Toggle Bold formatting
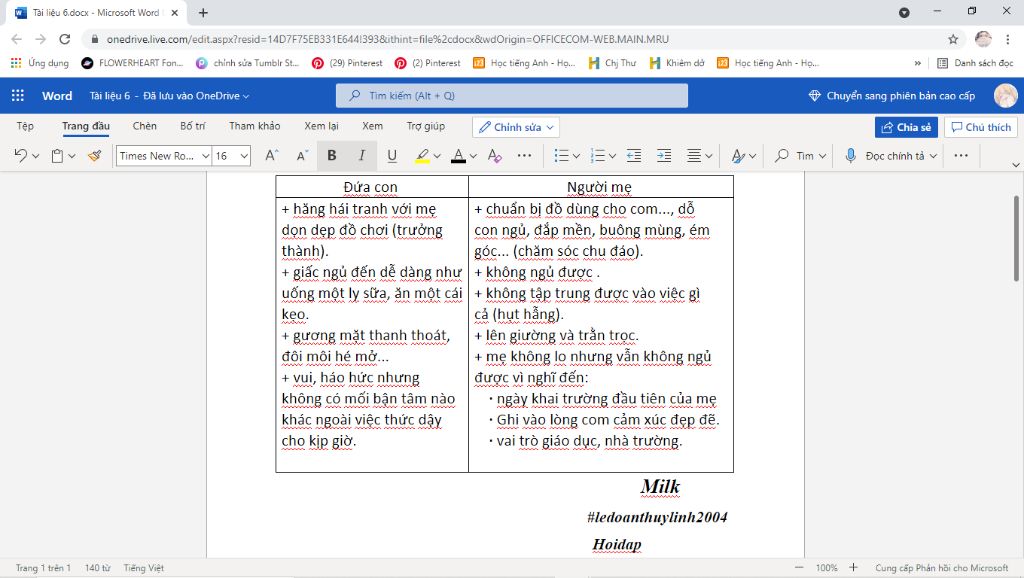The image size is (1024, 578). [332, 155]
